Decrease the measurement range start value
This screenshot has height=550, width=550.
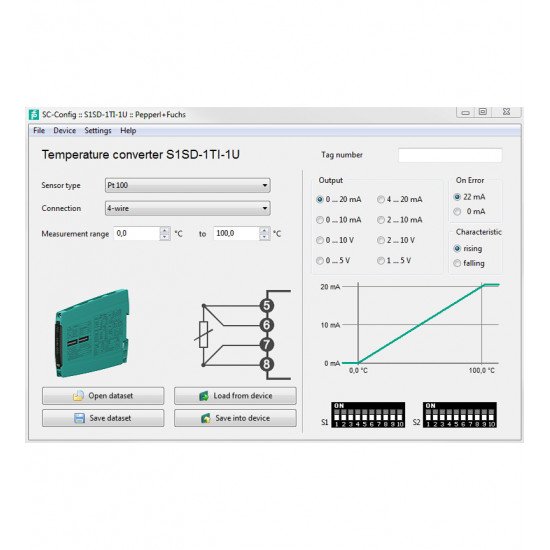pyautogui.click(x=165, y=237)
